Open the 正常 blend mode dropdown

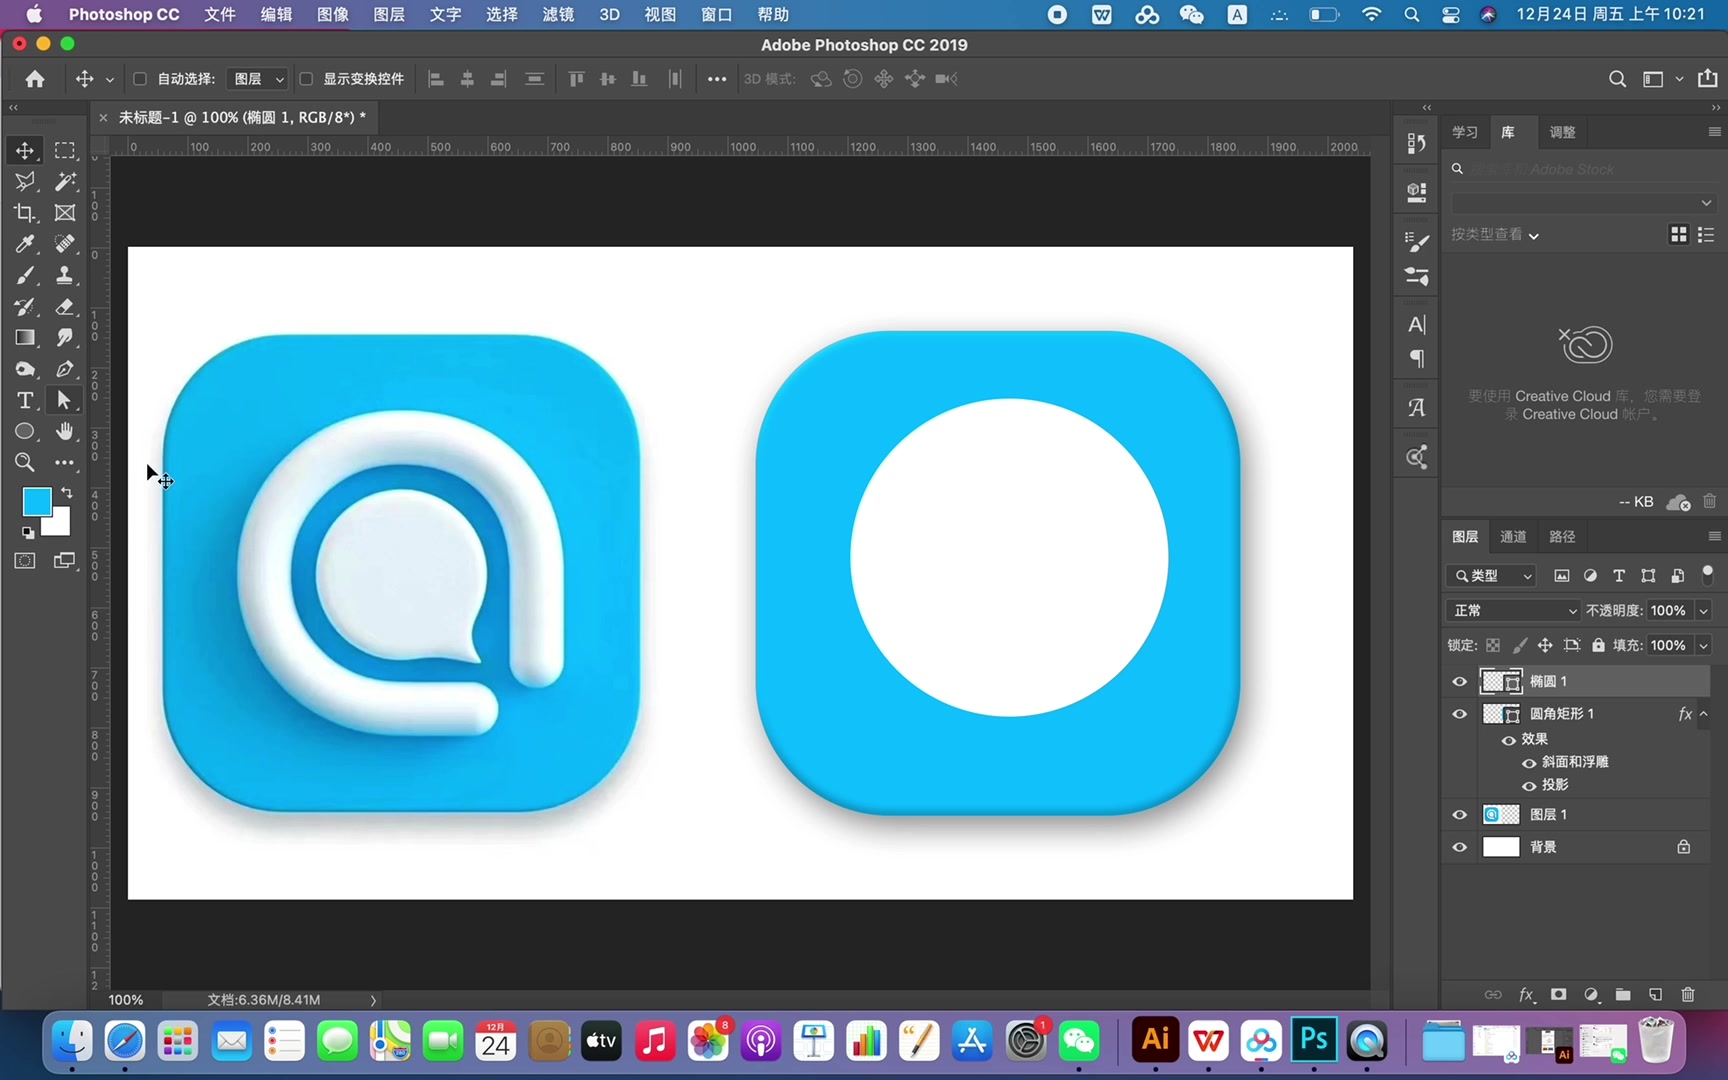click(x=1513, y=610)
